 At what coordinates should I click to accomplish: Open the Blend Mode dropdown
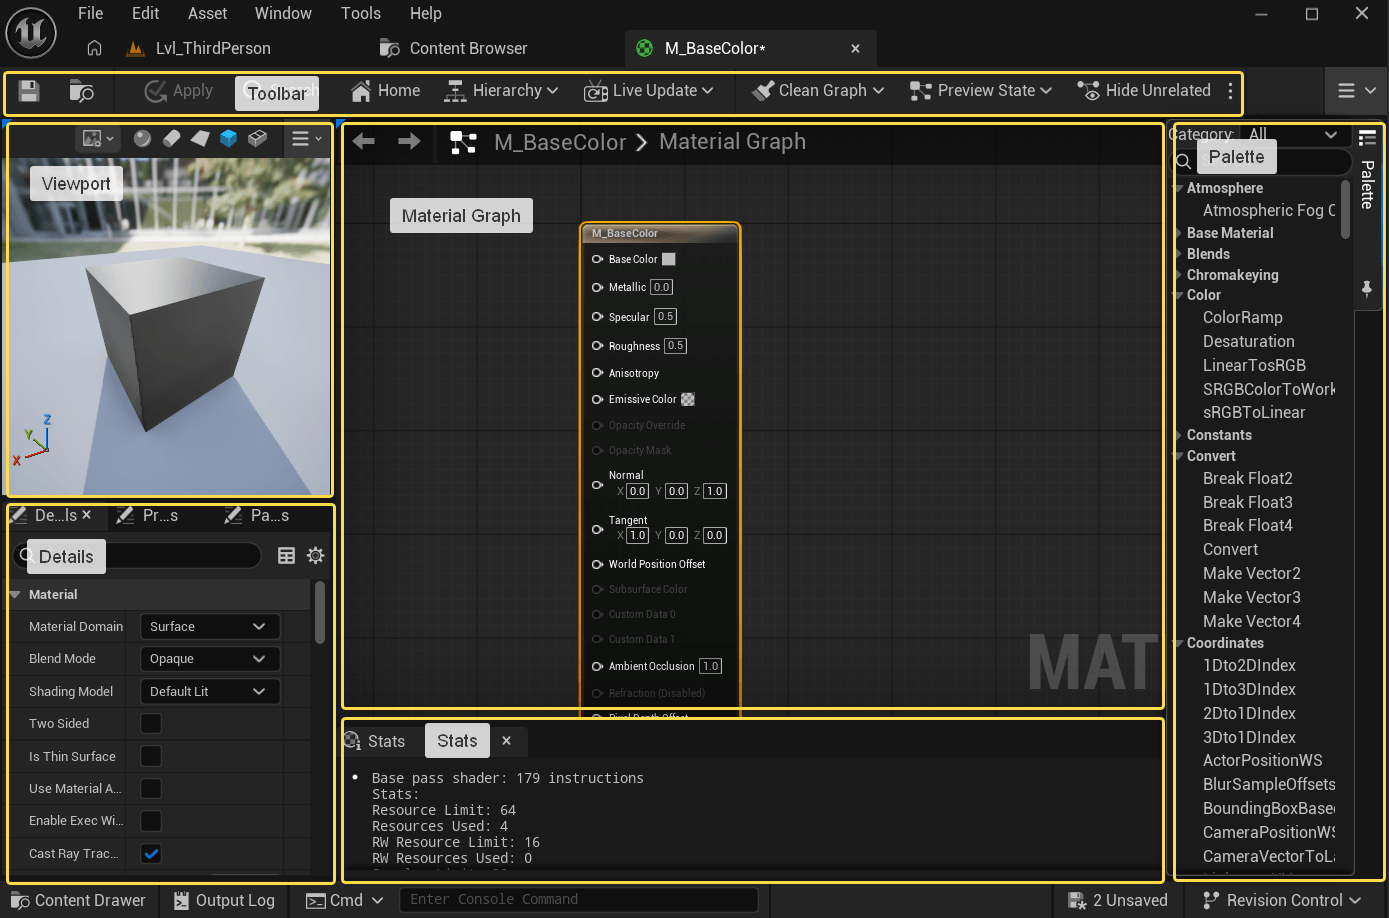(x=209, y=659)
